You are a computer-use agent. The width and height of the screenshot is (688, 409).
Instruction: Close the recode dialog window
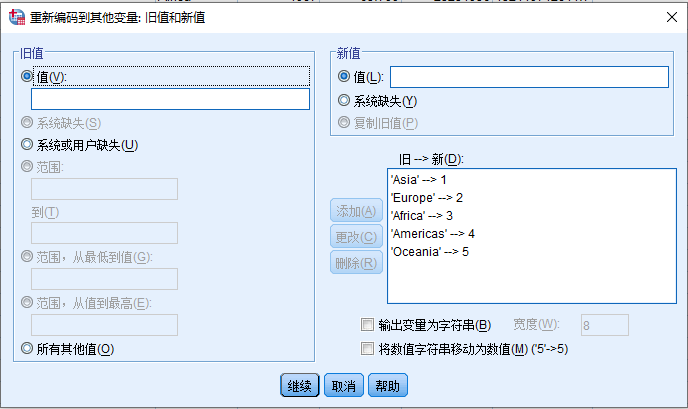[x=672, y=17]
